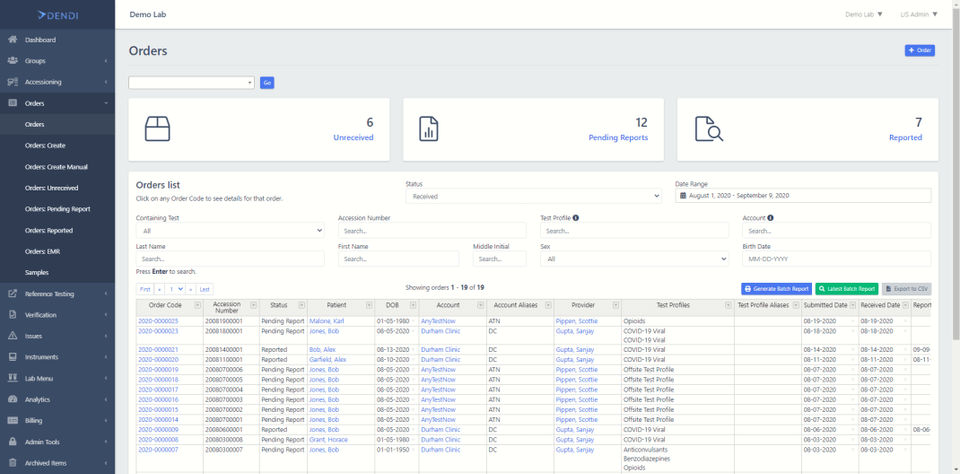The height and width of the screenshot is (474, 960).
Task: Open patient link Malone, Karl
Action: [x=327, y=321]
